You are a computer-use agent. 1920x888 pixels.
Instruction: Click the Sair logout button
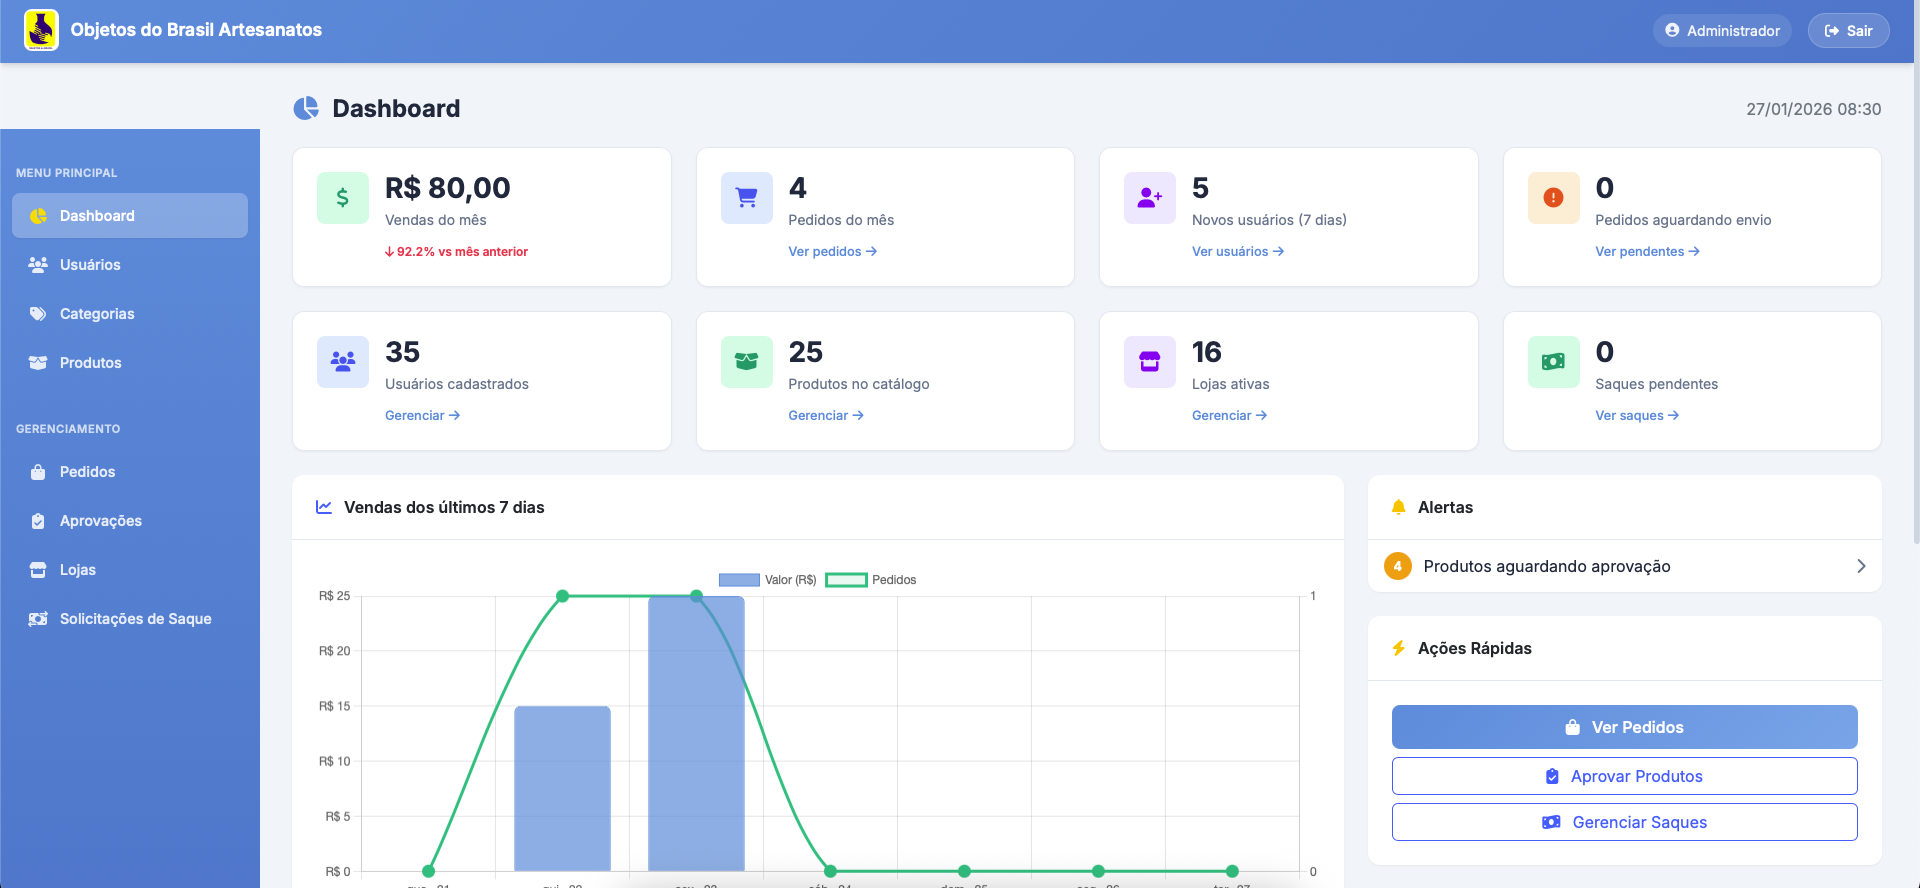1848,31
